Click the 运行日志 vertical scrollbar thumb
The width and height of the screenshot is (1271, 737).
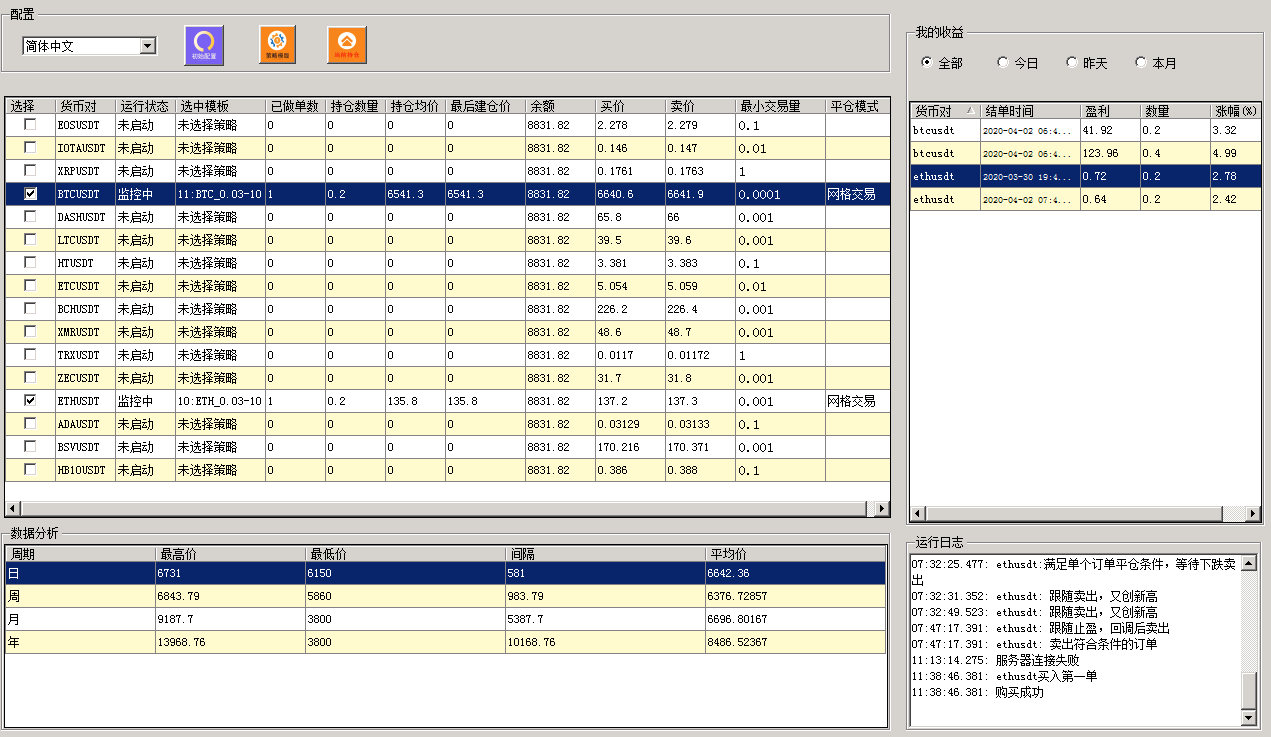coord(1247,690)
